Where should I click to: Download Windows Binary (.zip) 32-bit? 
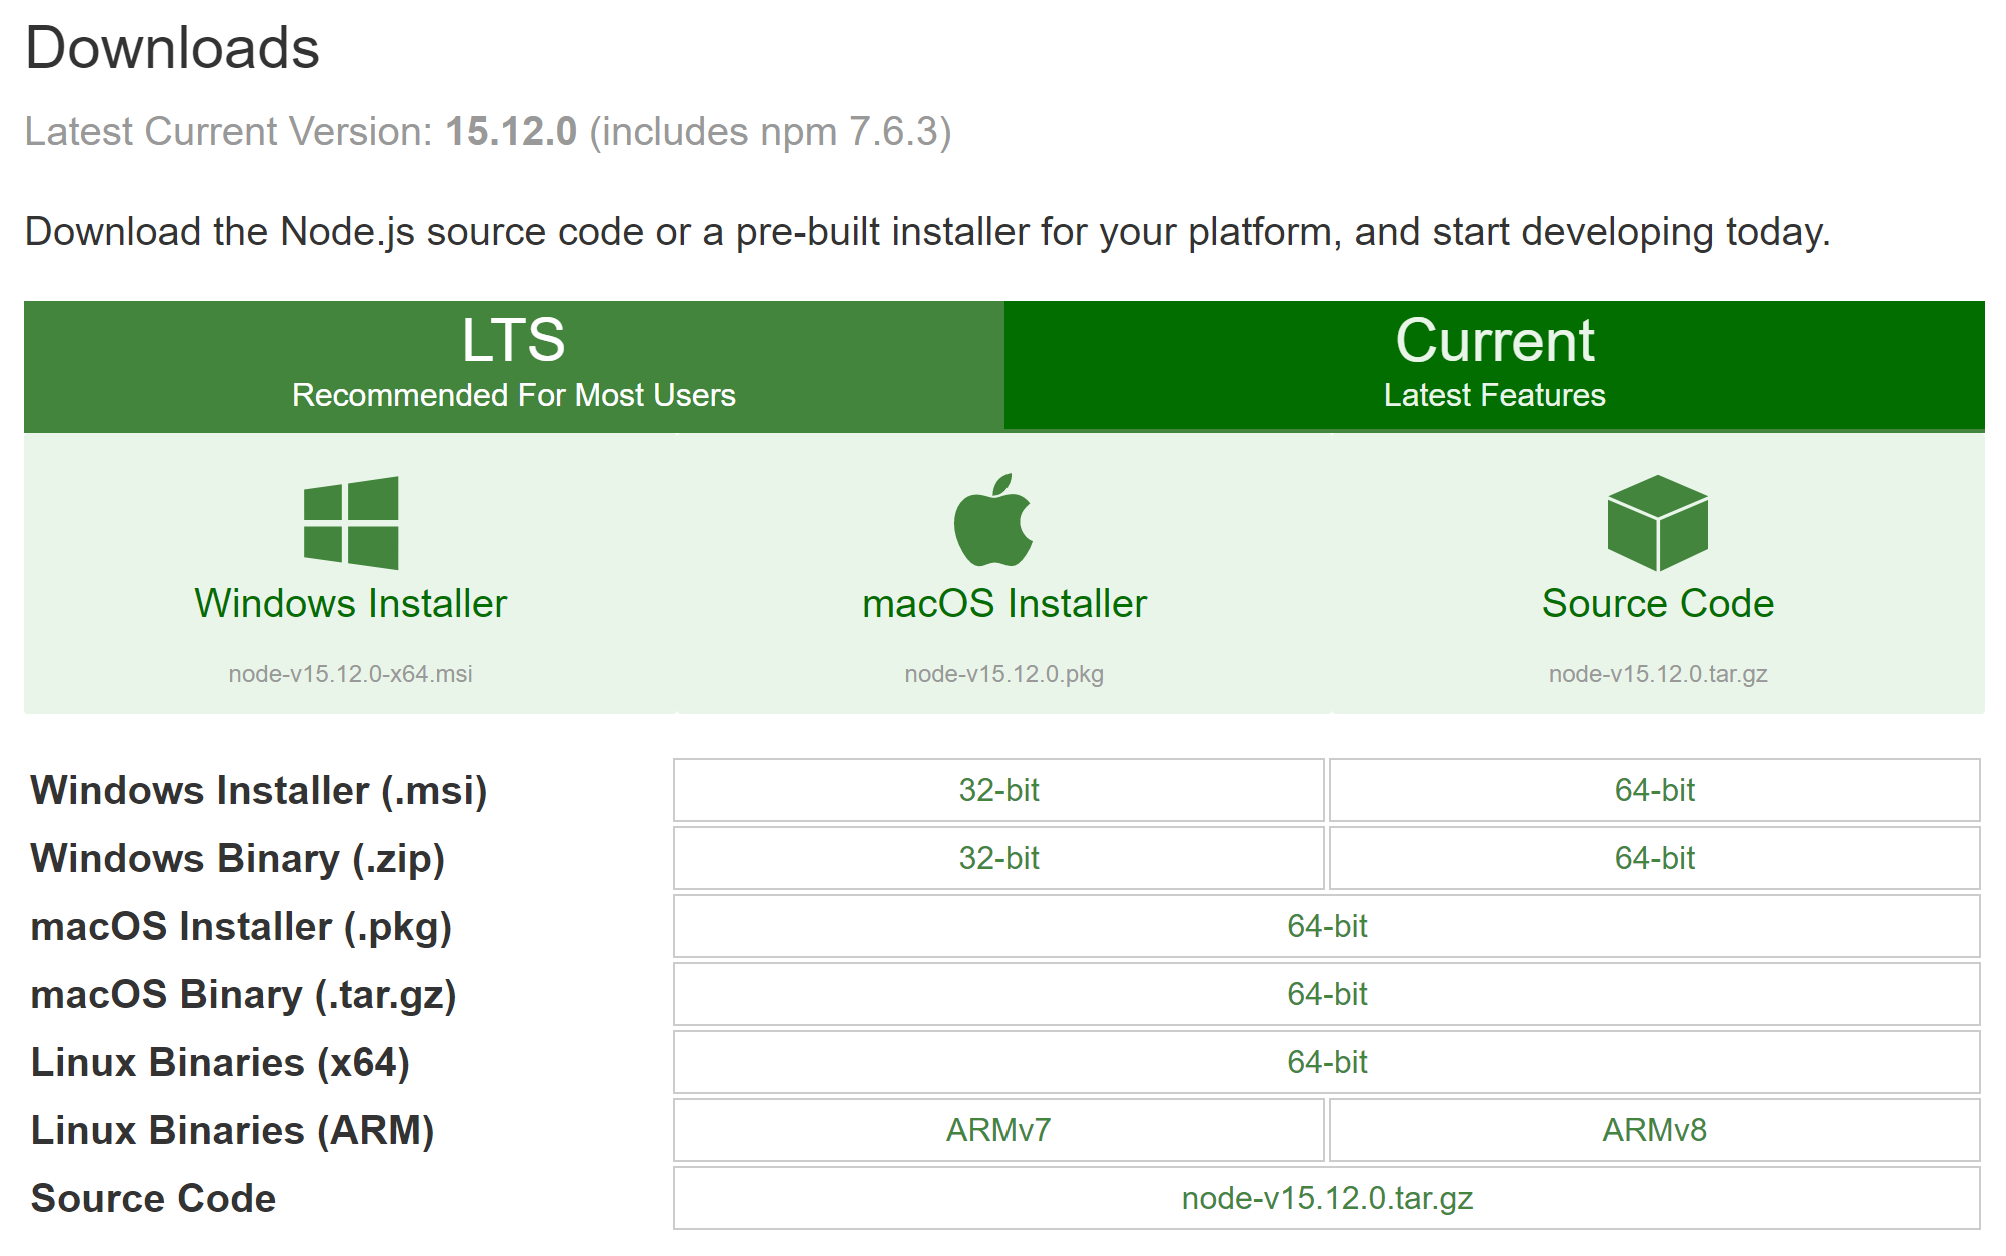(999, 858)
